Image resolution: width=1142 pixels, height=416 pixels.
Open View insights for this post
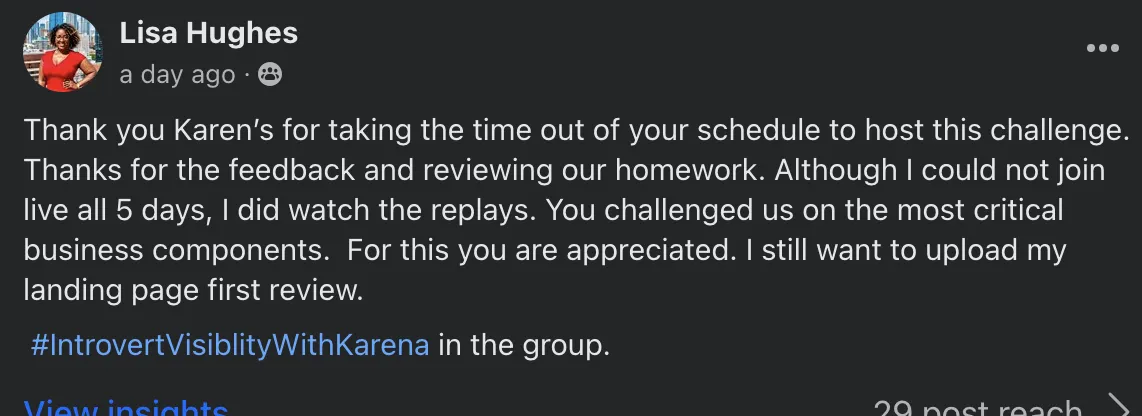click(x=126, y=408)
